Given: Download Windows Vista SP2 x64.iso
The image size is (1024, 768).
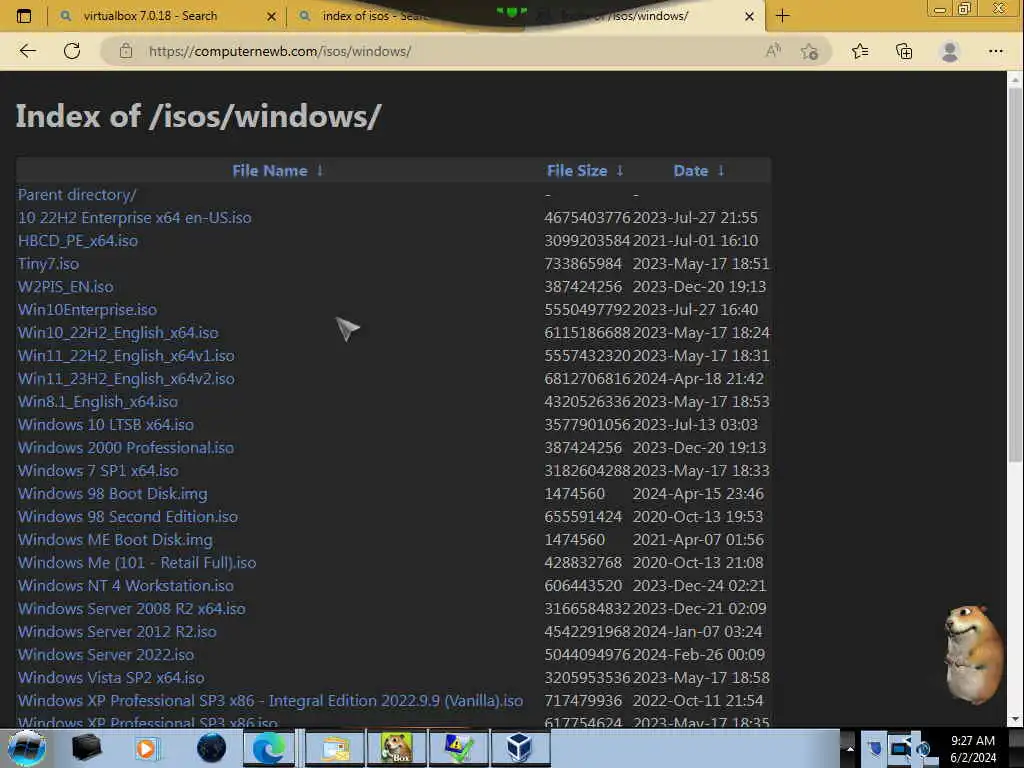Looking at the screenshot, I should point(111,677).
